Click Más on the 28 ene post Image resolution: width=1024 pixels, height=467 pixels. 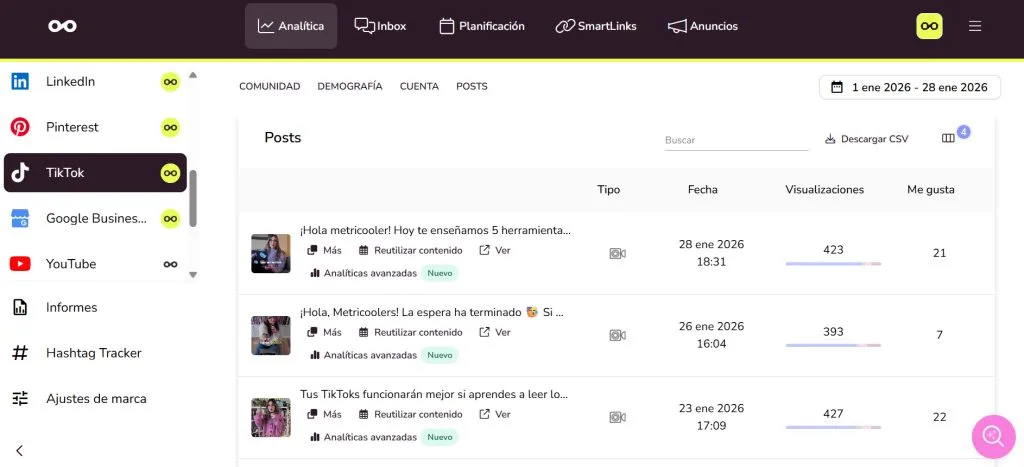tap(325, 250)
